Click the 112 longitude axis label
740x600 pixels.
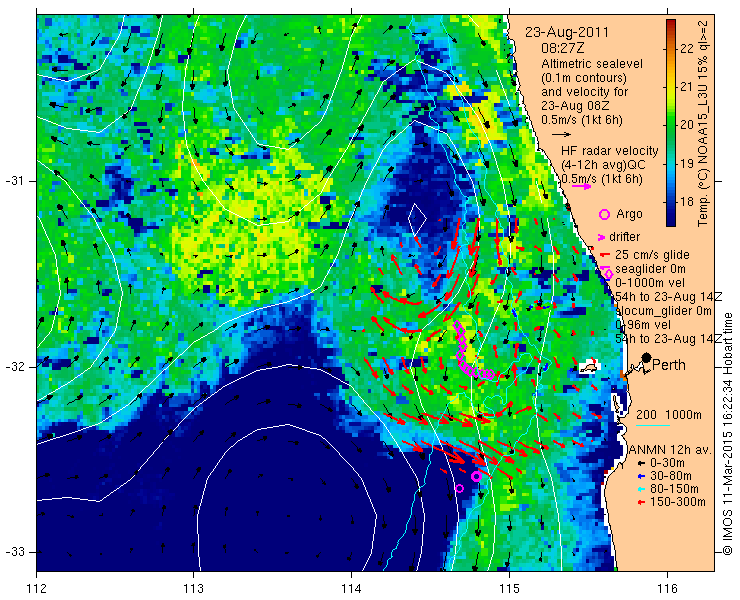pos(36,589)
